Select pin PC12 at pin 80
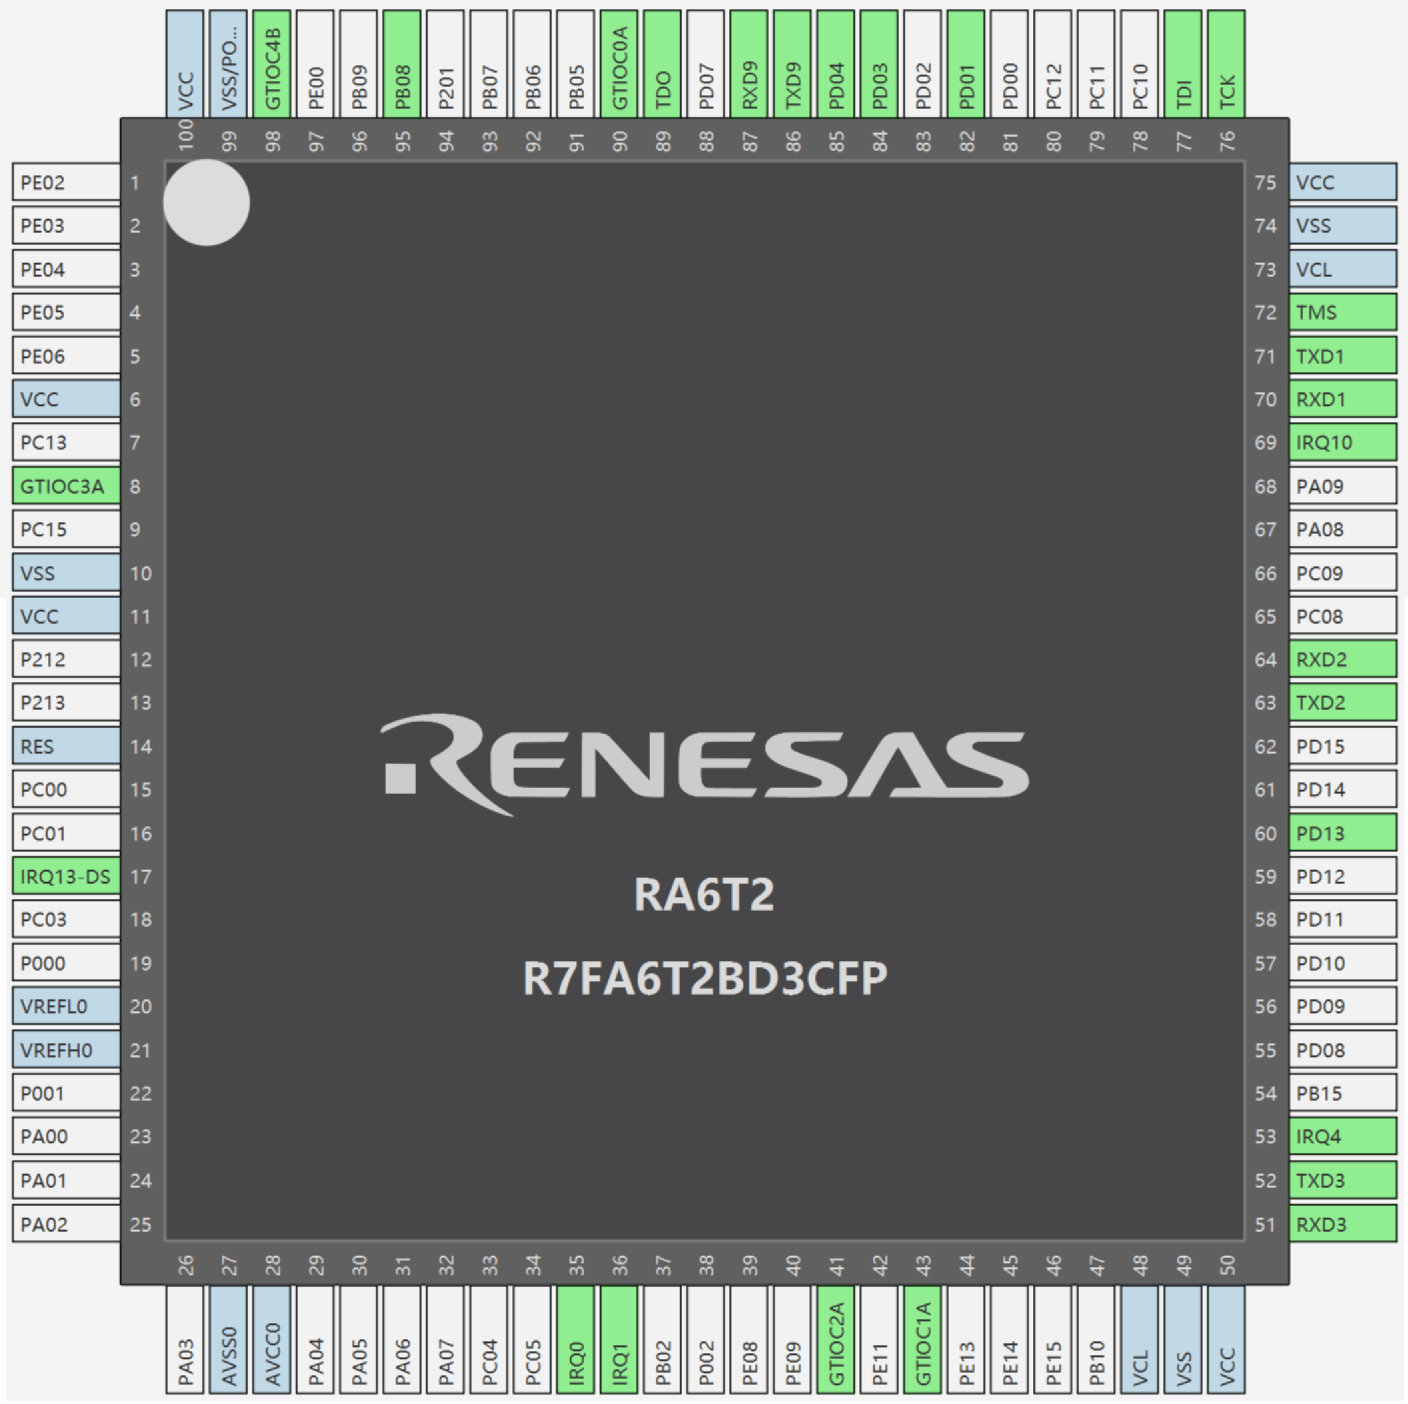The width and height of the screenshot is (1408, 1404). point(1053,64)
